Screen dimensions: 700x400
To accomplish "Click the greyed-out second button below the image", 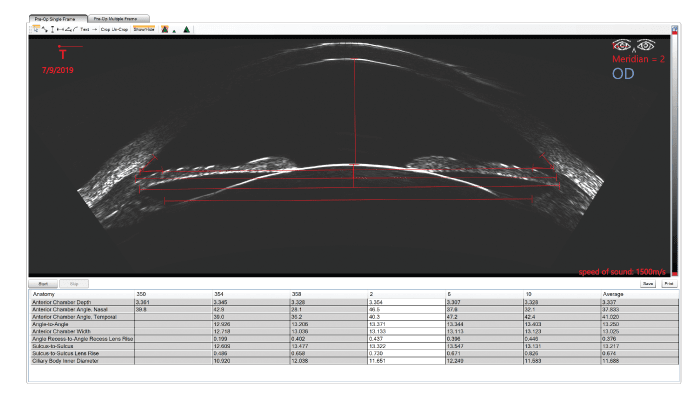I will pyautogui.click(x=74, y=283).
